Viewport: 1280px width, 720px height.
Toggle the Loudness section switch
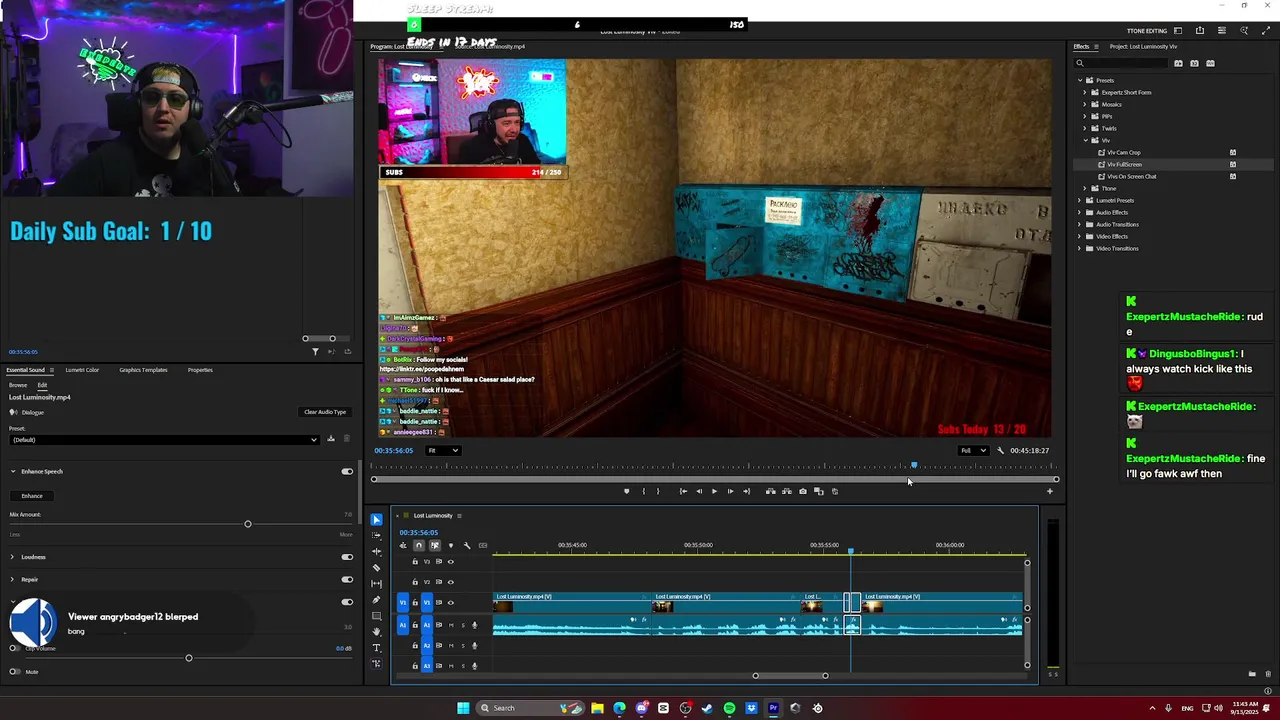tap(347, 557)
